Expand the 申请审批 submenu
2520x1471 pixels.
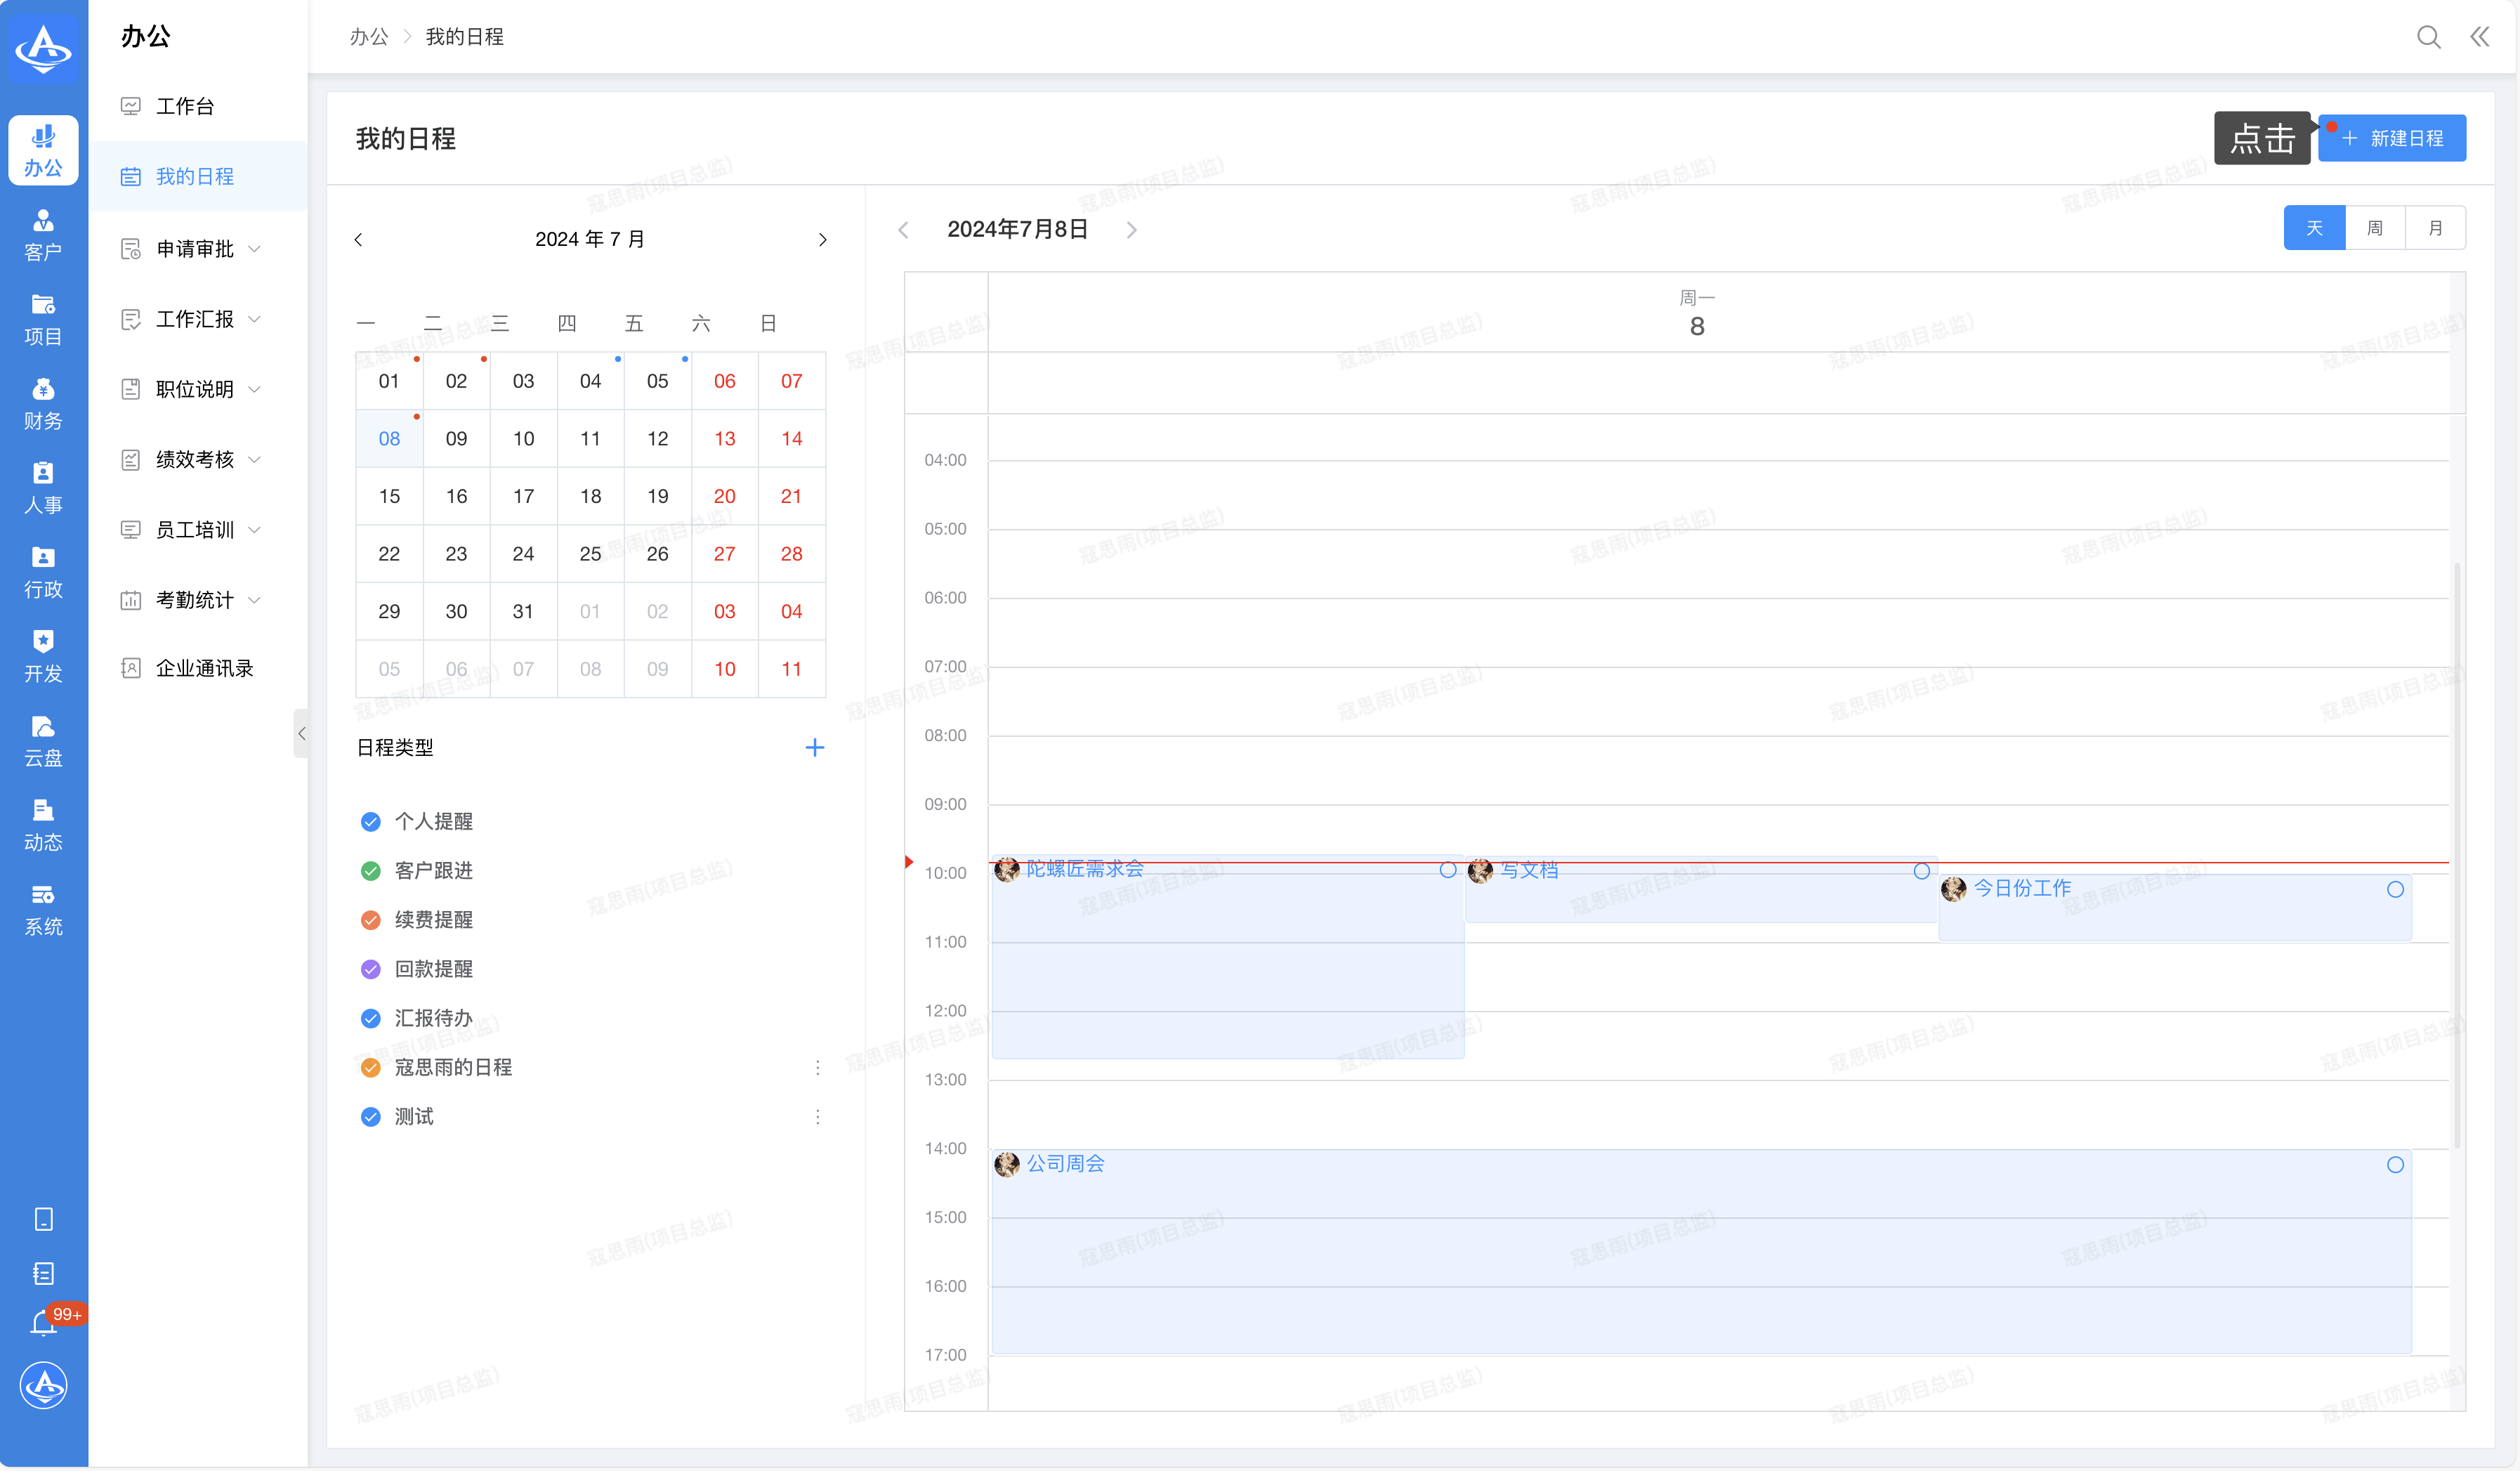(195, 248)
